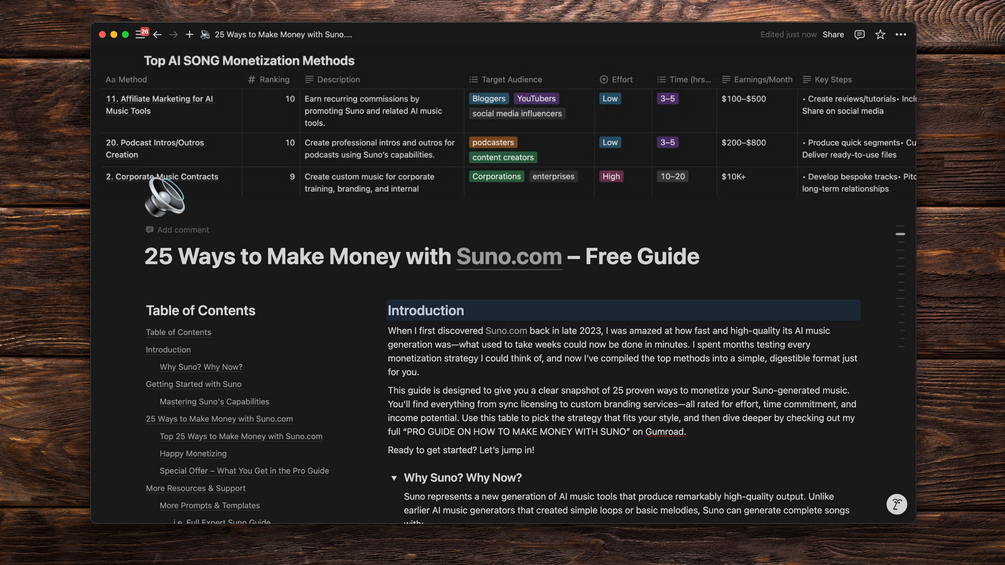The height and width of the screenshot is (565, 1005).
Task: Click the speaker page icon in title bar
Action: click(205, 35)
